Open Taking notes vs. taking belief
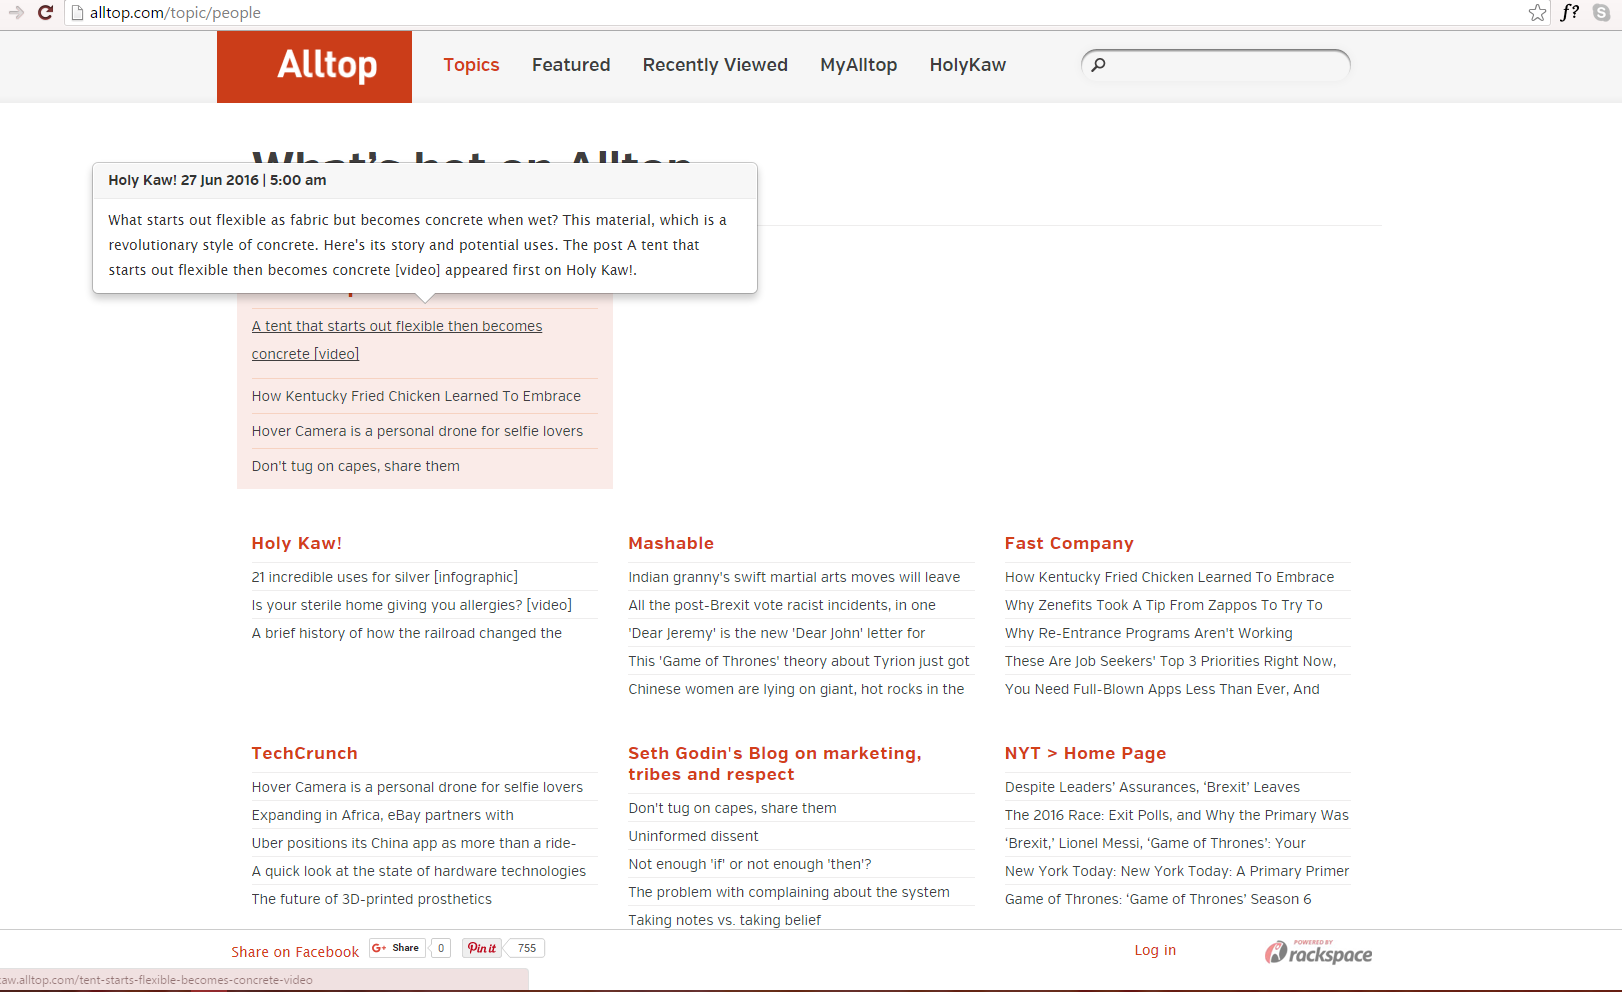The image size is (1622, 992). click(x=724, y=920)
